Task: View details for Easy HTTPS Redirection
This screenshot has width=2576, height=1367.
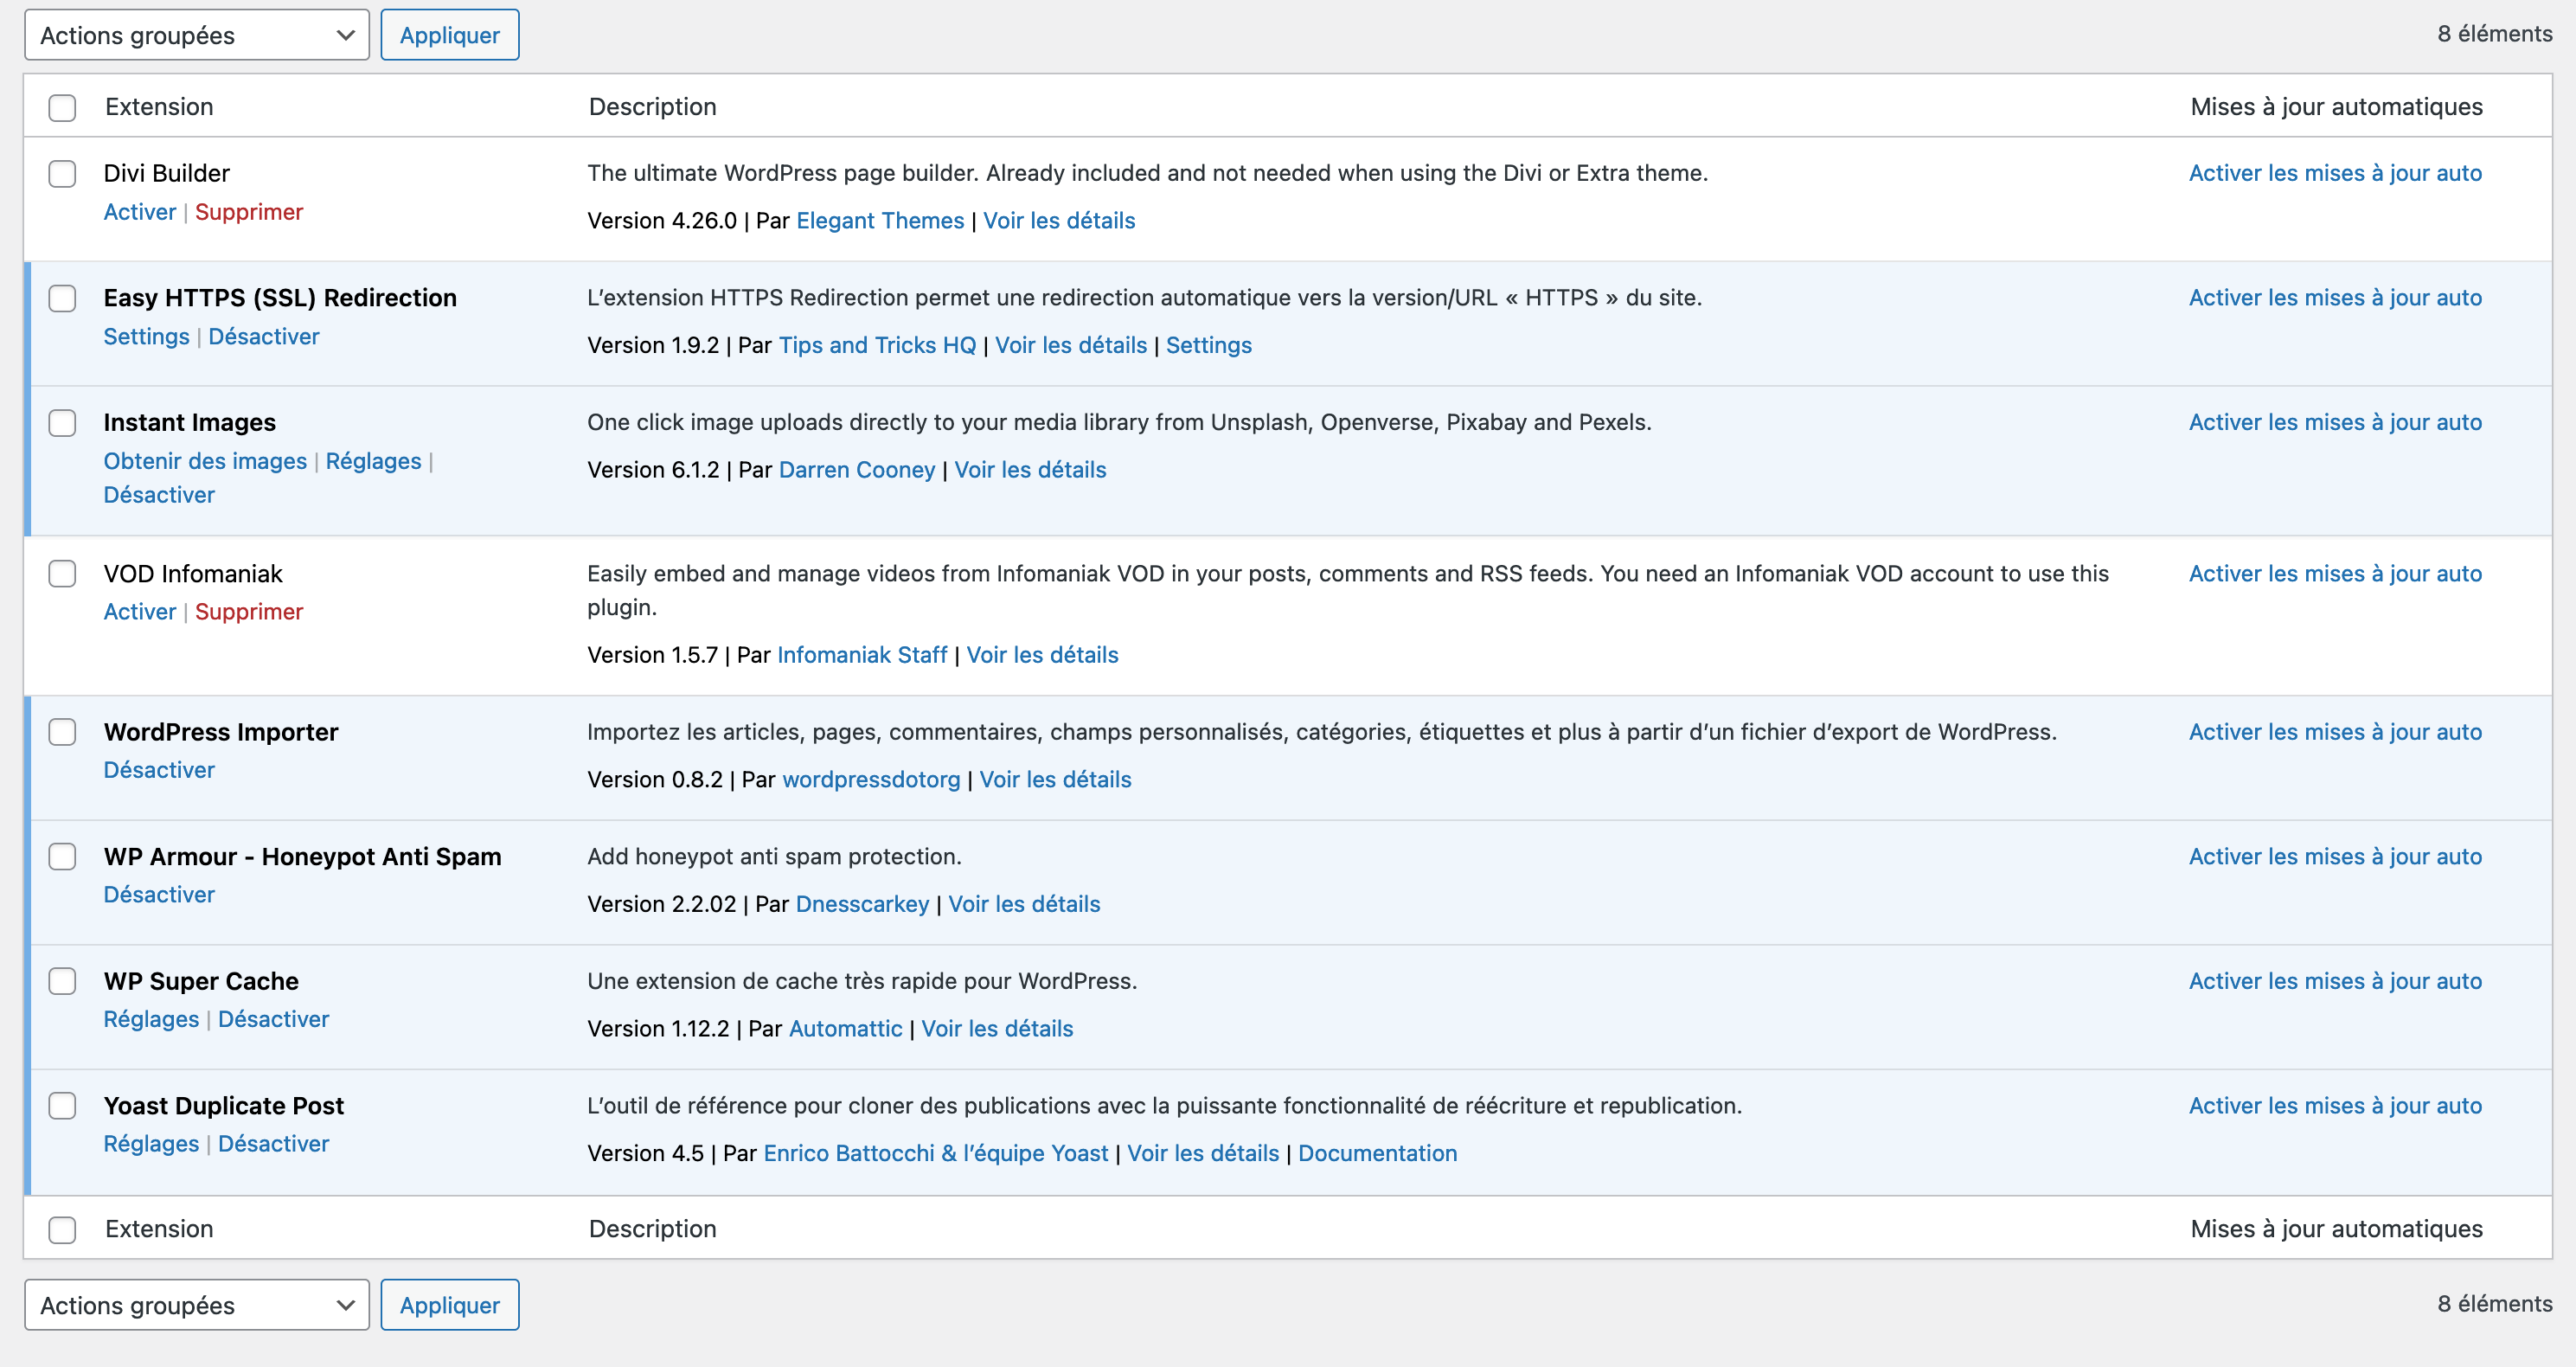Action: tap(1071, 345)
